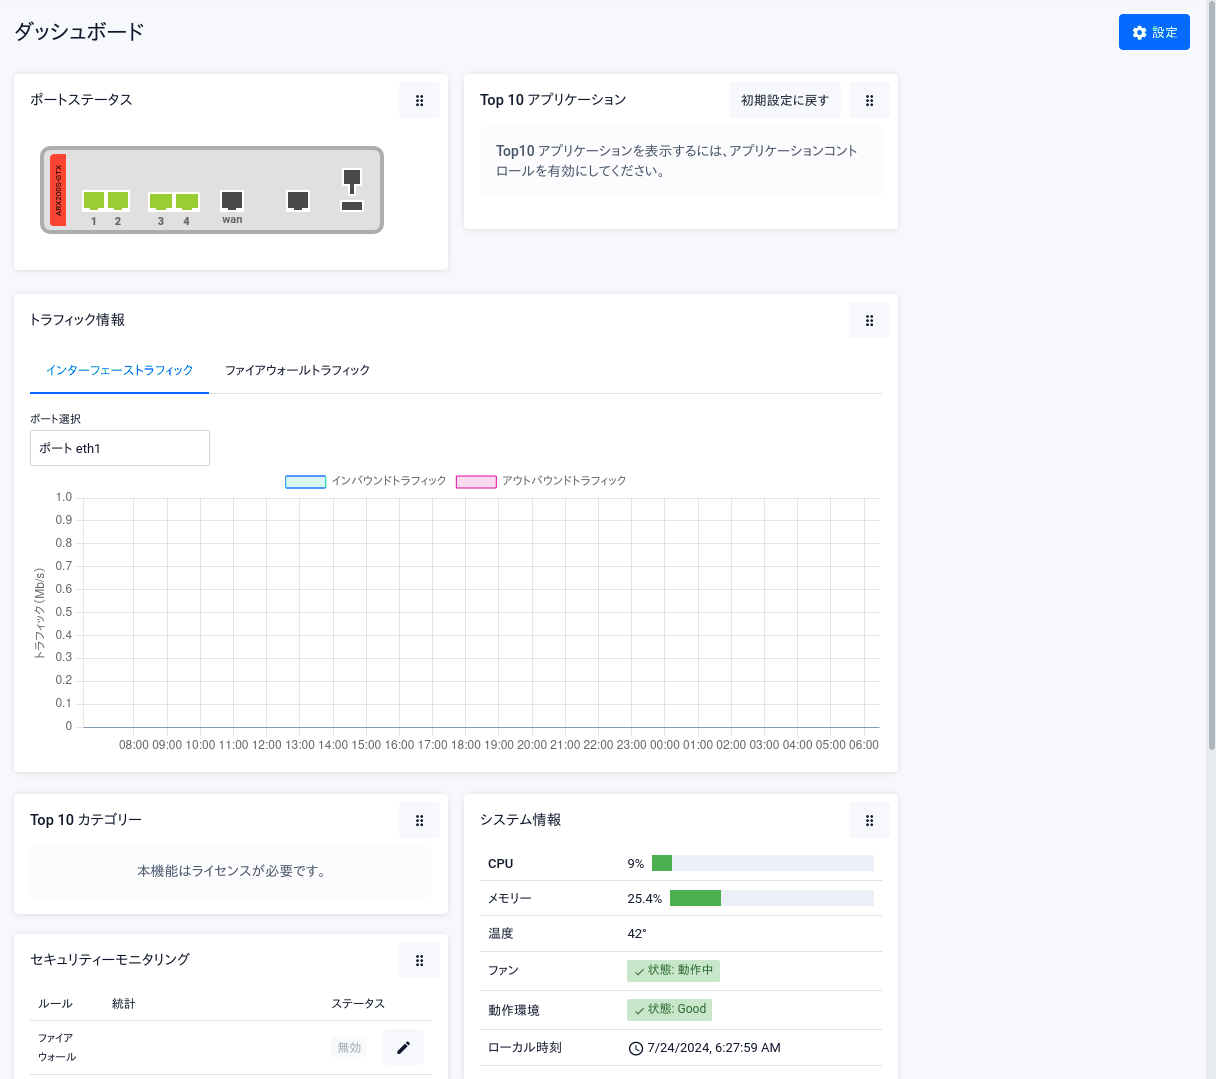Click the traffic information widget grip icon
Image resolution: width=1216 pixels, height=1079 pixels.
point(869,320)
